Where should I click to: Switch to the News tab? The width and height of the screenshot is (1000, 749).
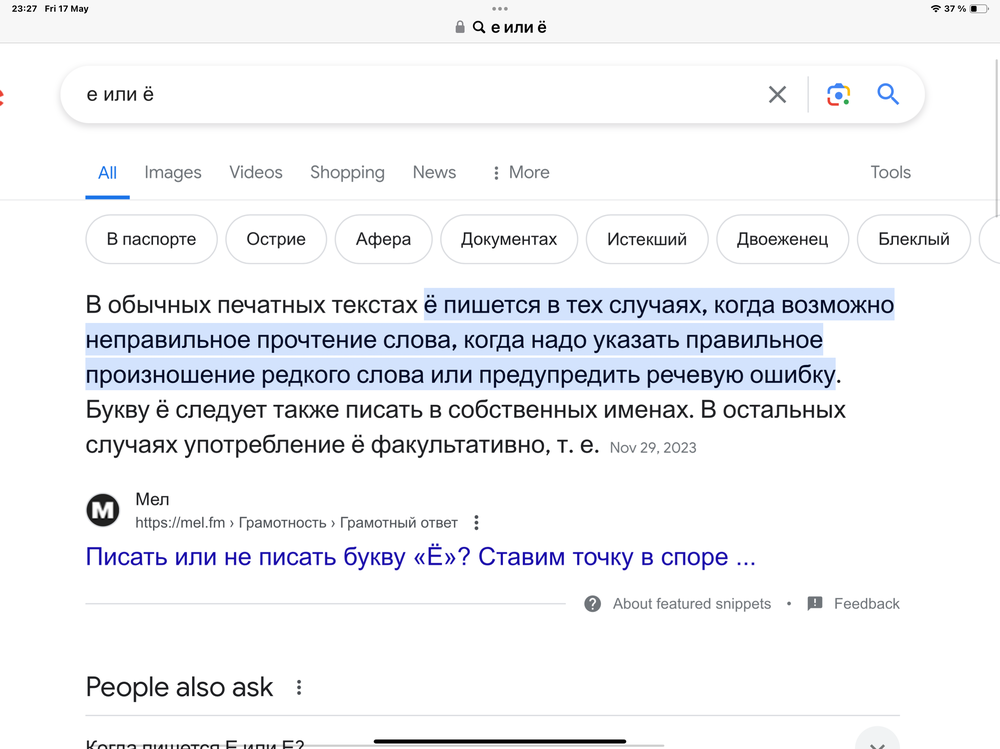(x=433, y=172)
